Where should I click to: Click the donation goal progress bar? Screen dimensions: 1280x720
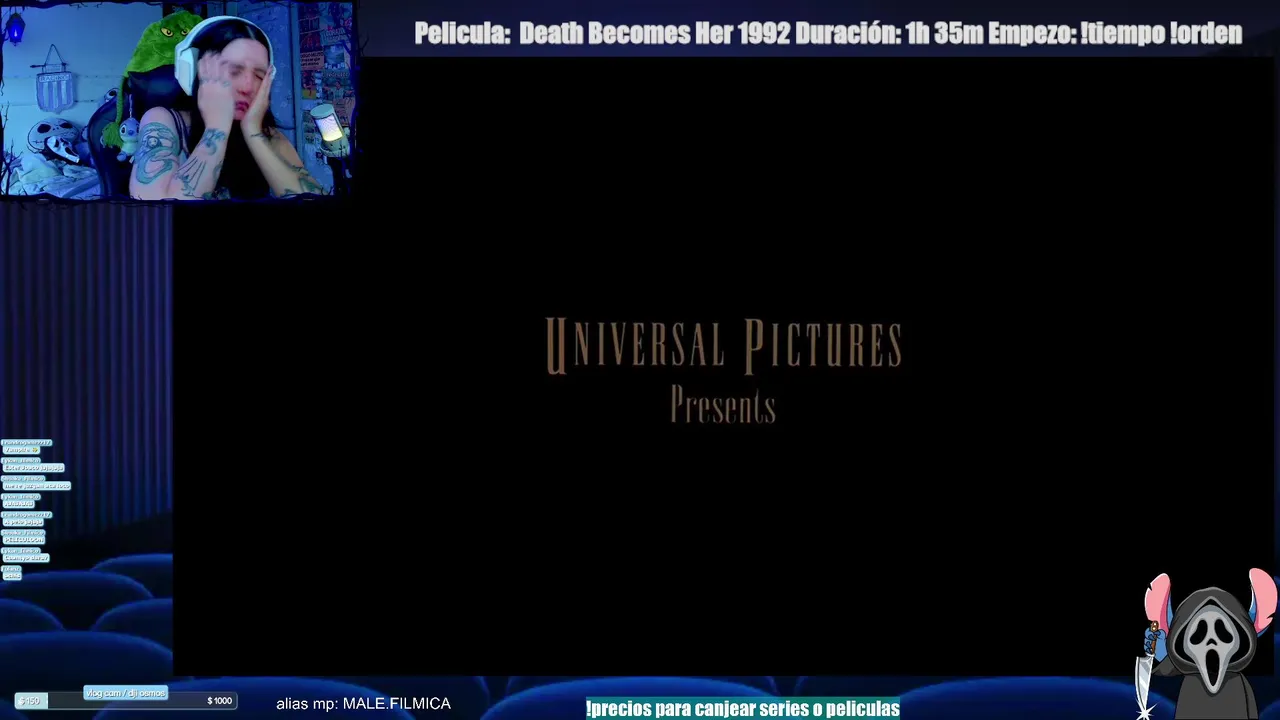(x=126, y=701)
